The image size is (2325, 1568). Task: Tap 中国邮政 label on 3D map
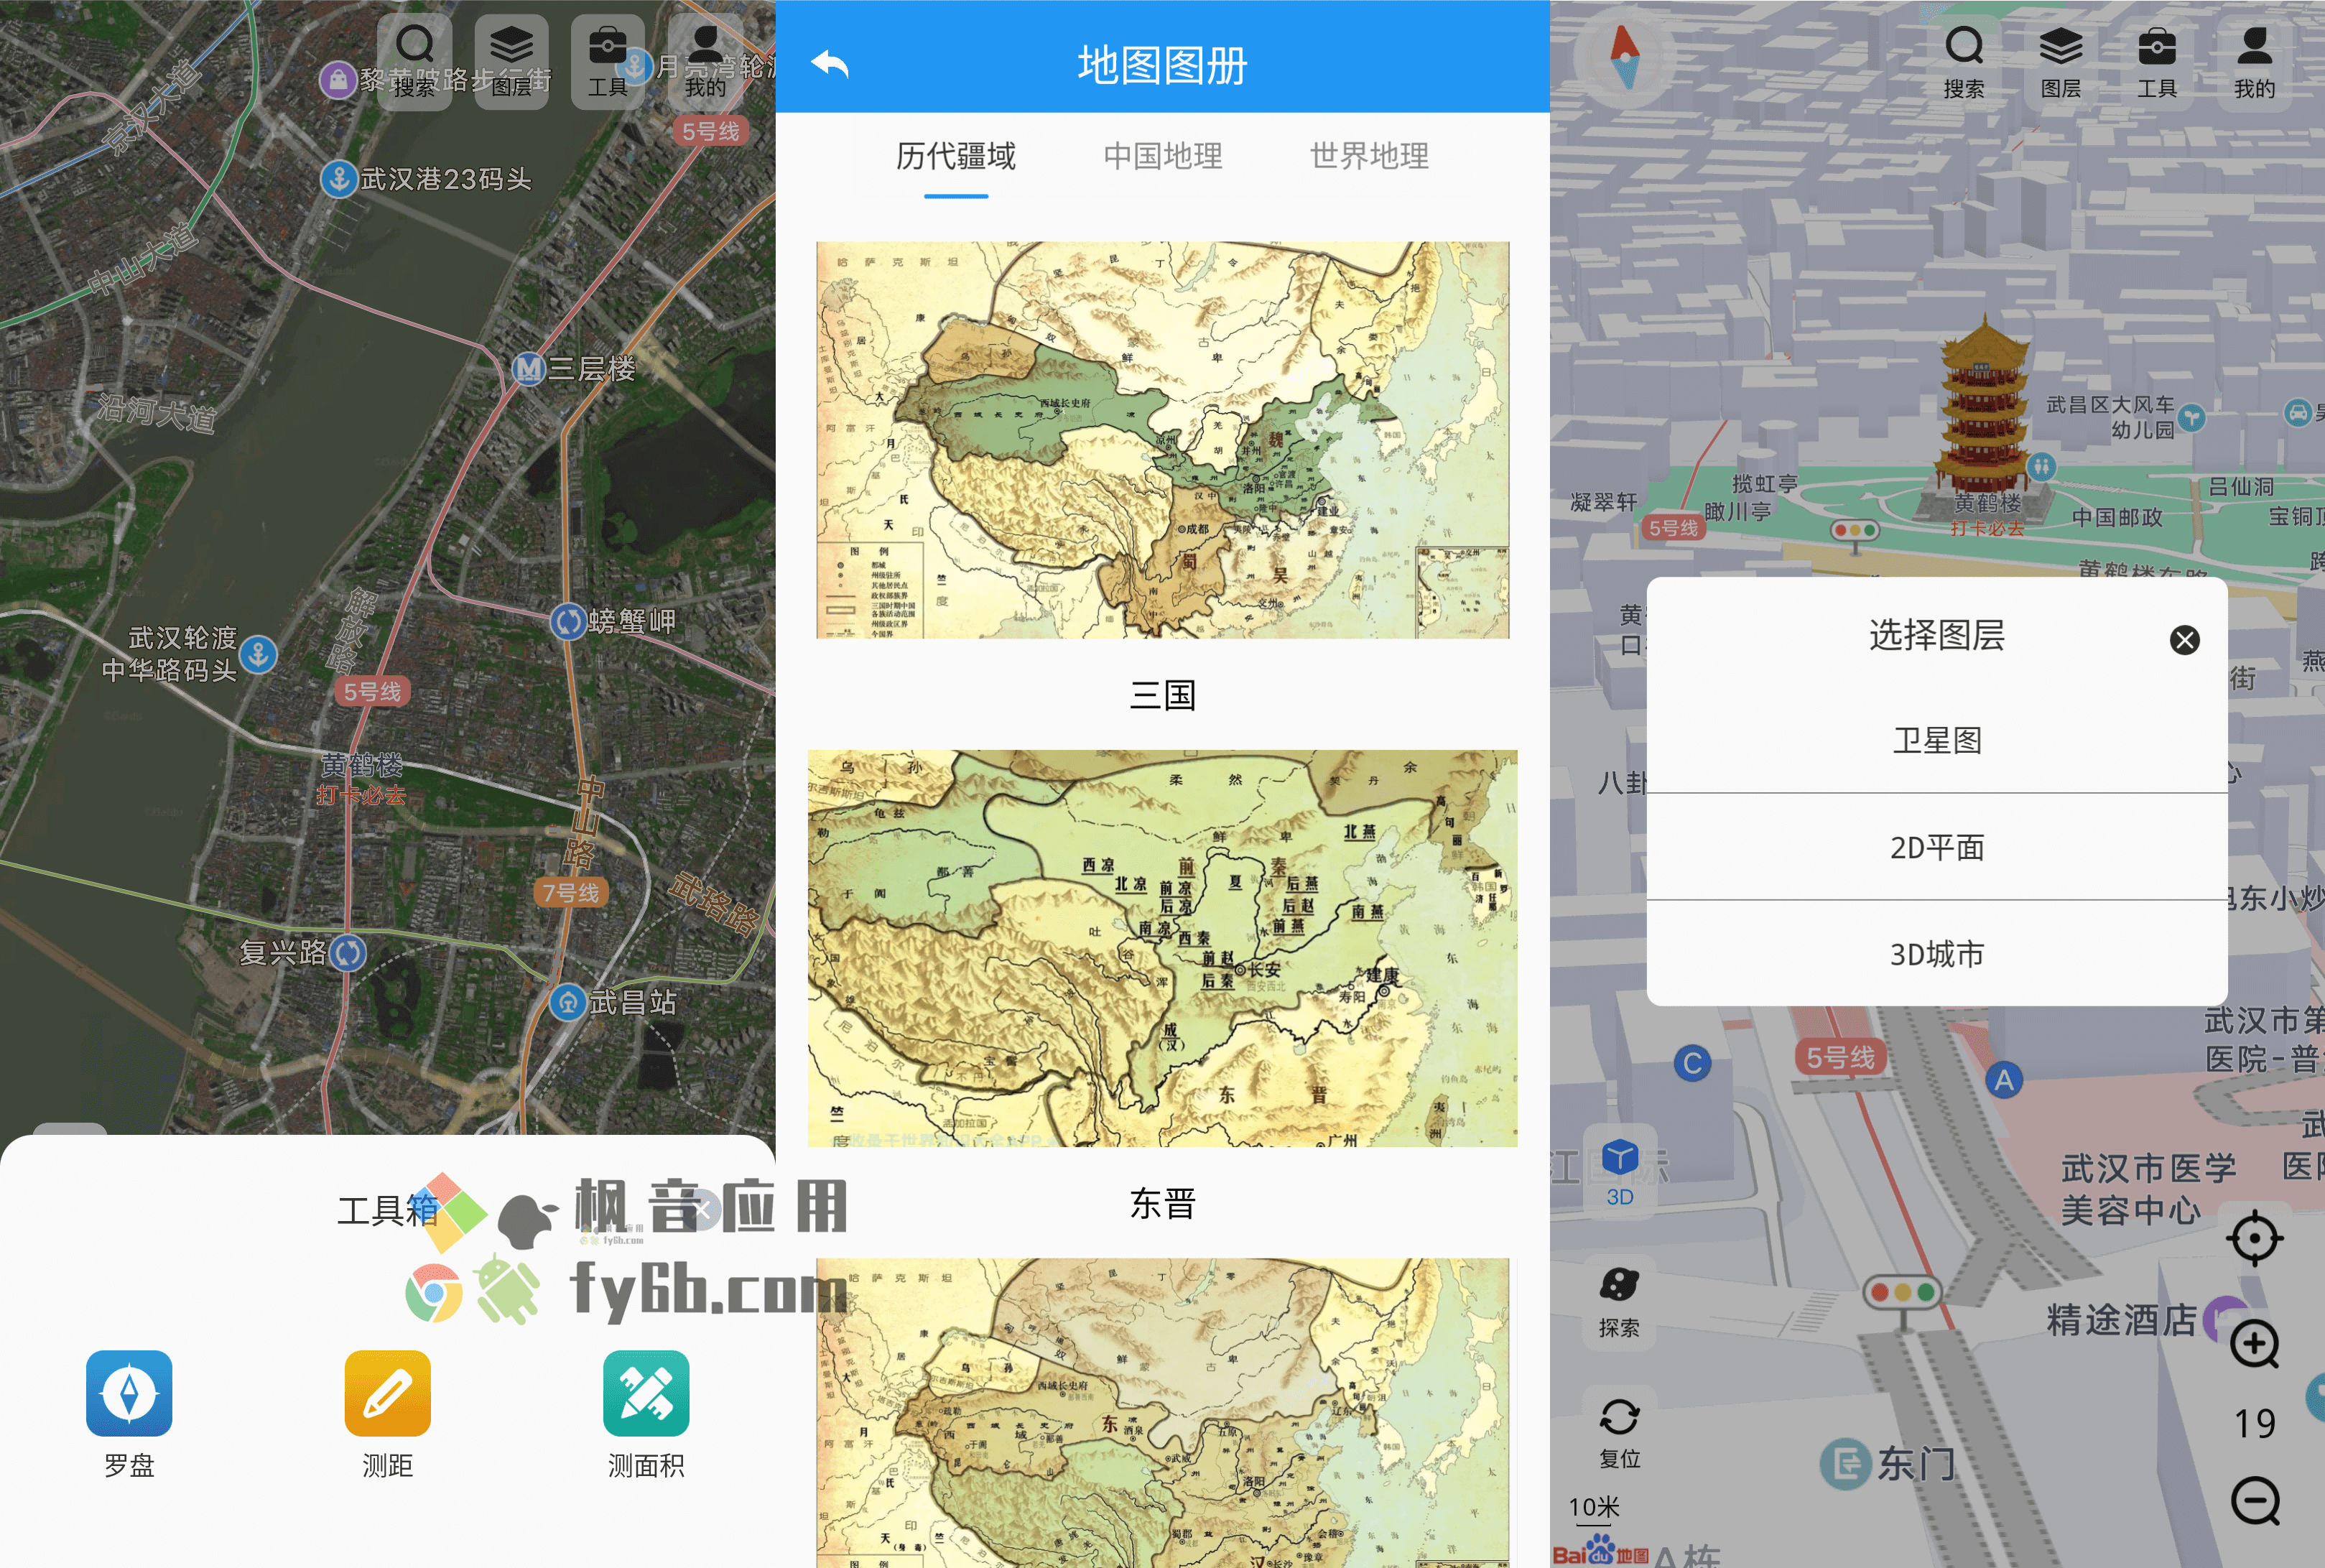pyautogui.click(x=2117, y=517)
